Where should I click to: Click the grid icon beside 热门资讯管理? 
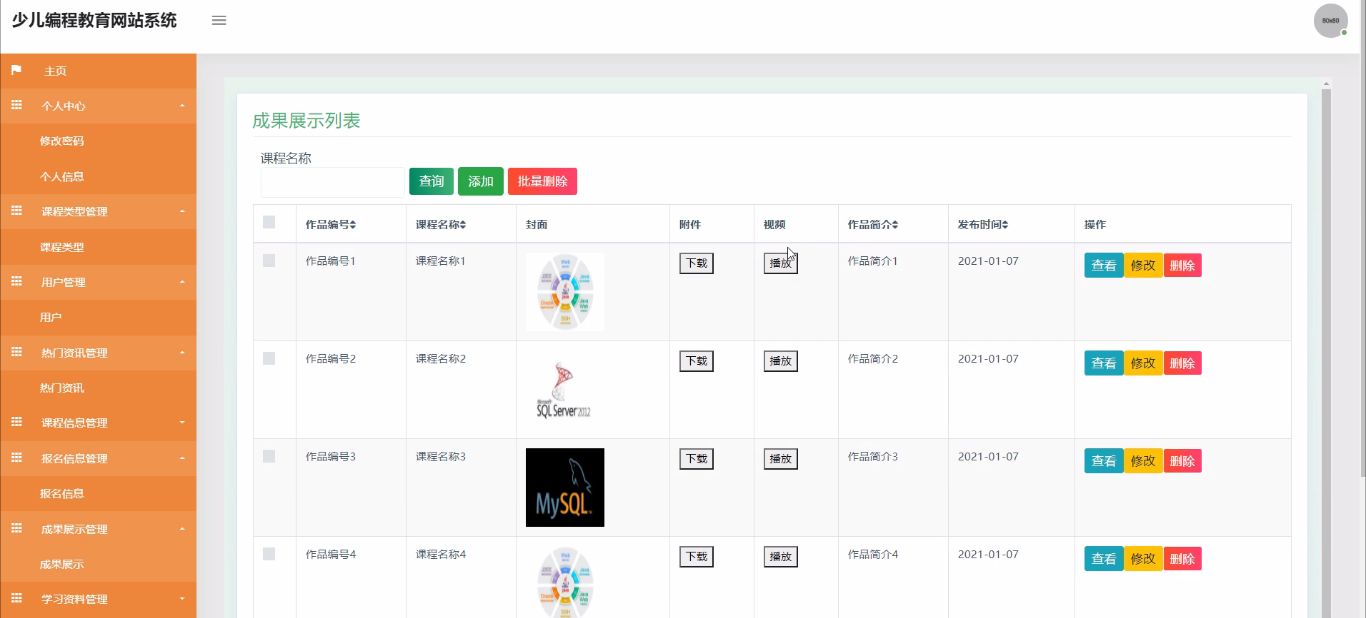click(x=16, y=352)
